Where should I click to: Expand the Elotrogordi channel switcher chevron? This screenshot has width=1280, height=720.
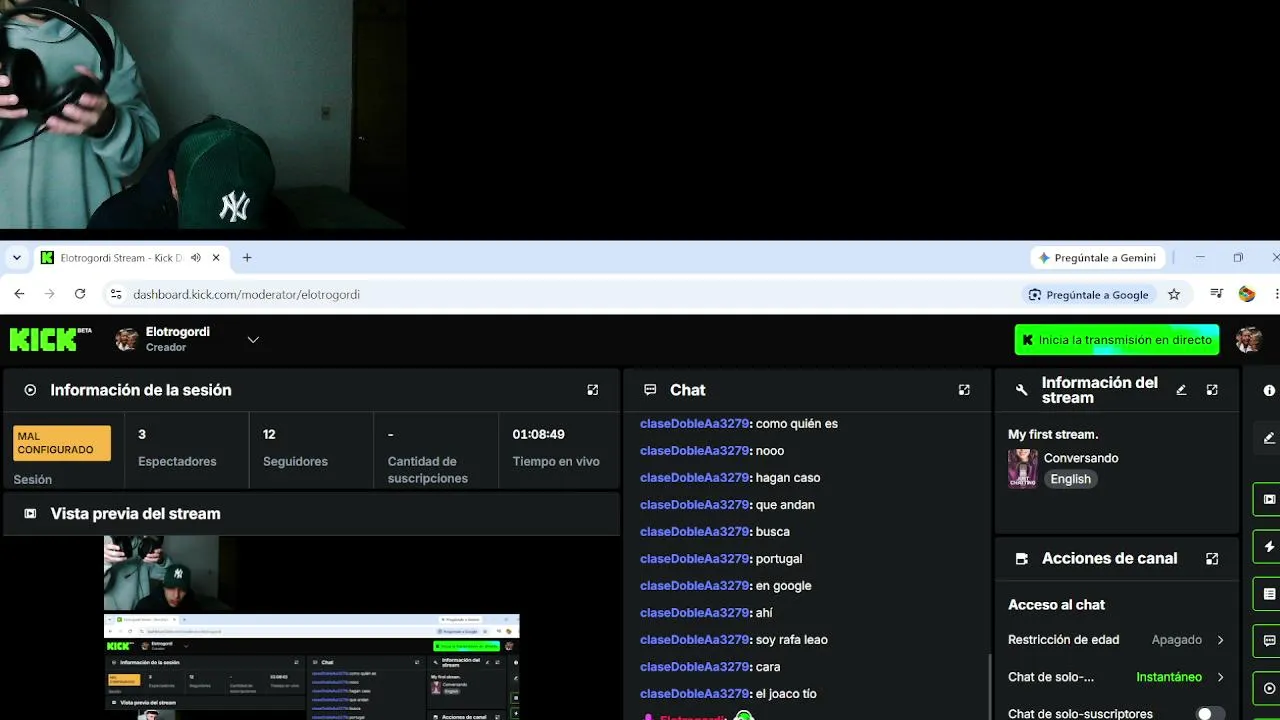[x=253, y=340]
